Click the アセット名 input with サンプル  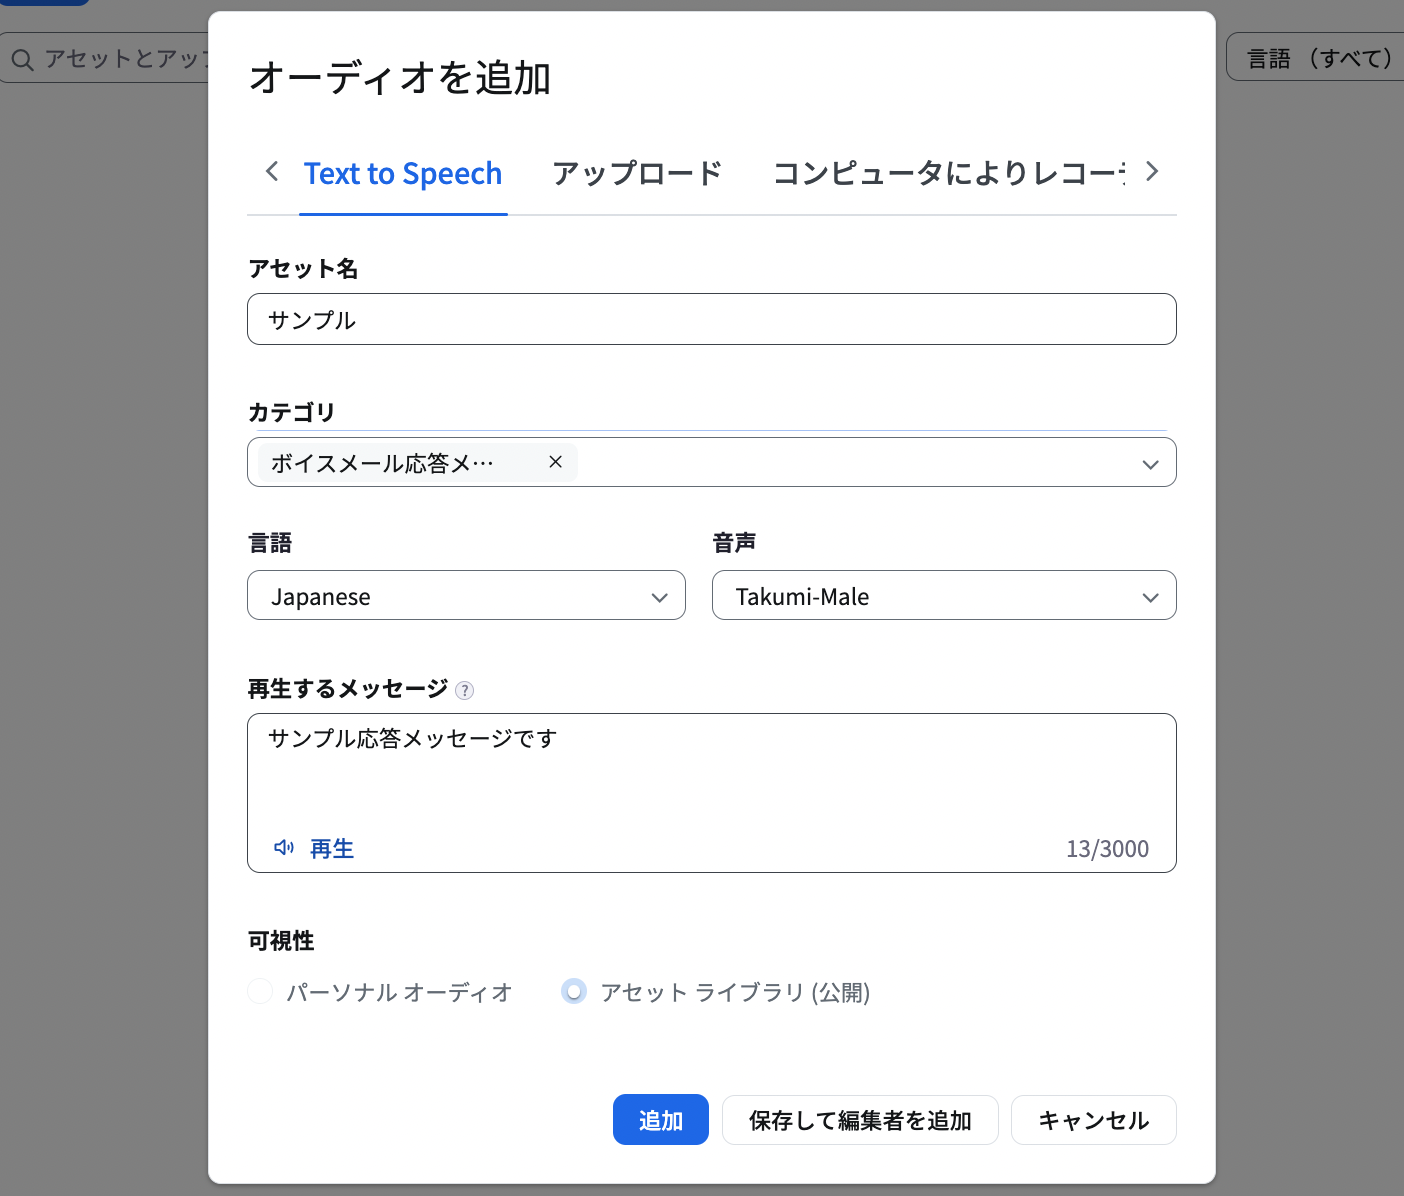tap(712, 319)
